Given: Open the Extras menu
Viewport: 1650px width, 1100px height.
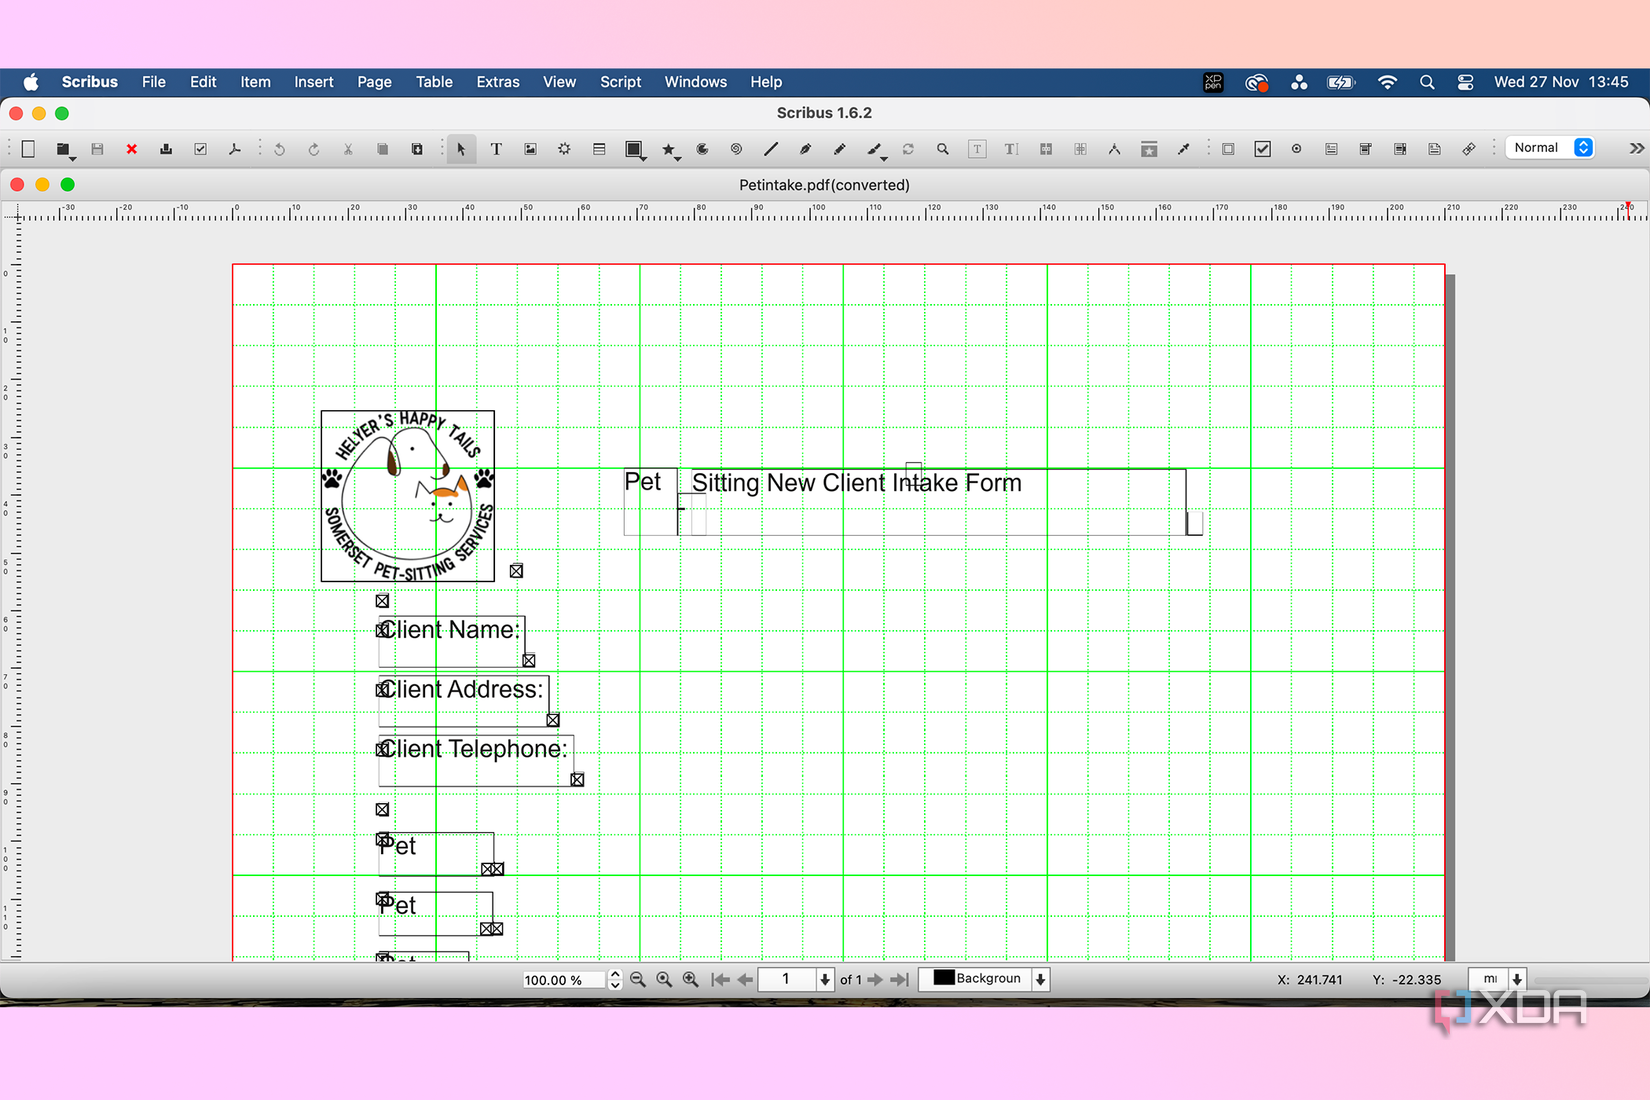Looking at the screenshot, I should [498, 82].
